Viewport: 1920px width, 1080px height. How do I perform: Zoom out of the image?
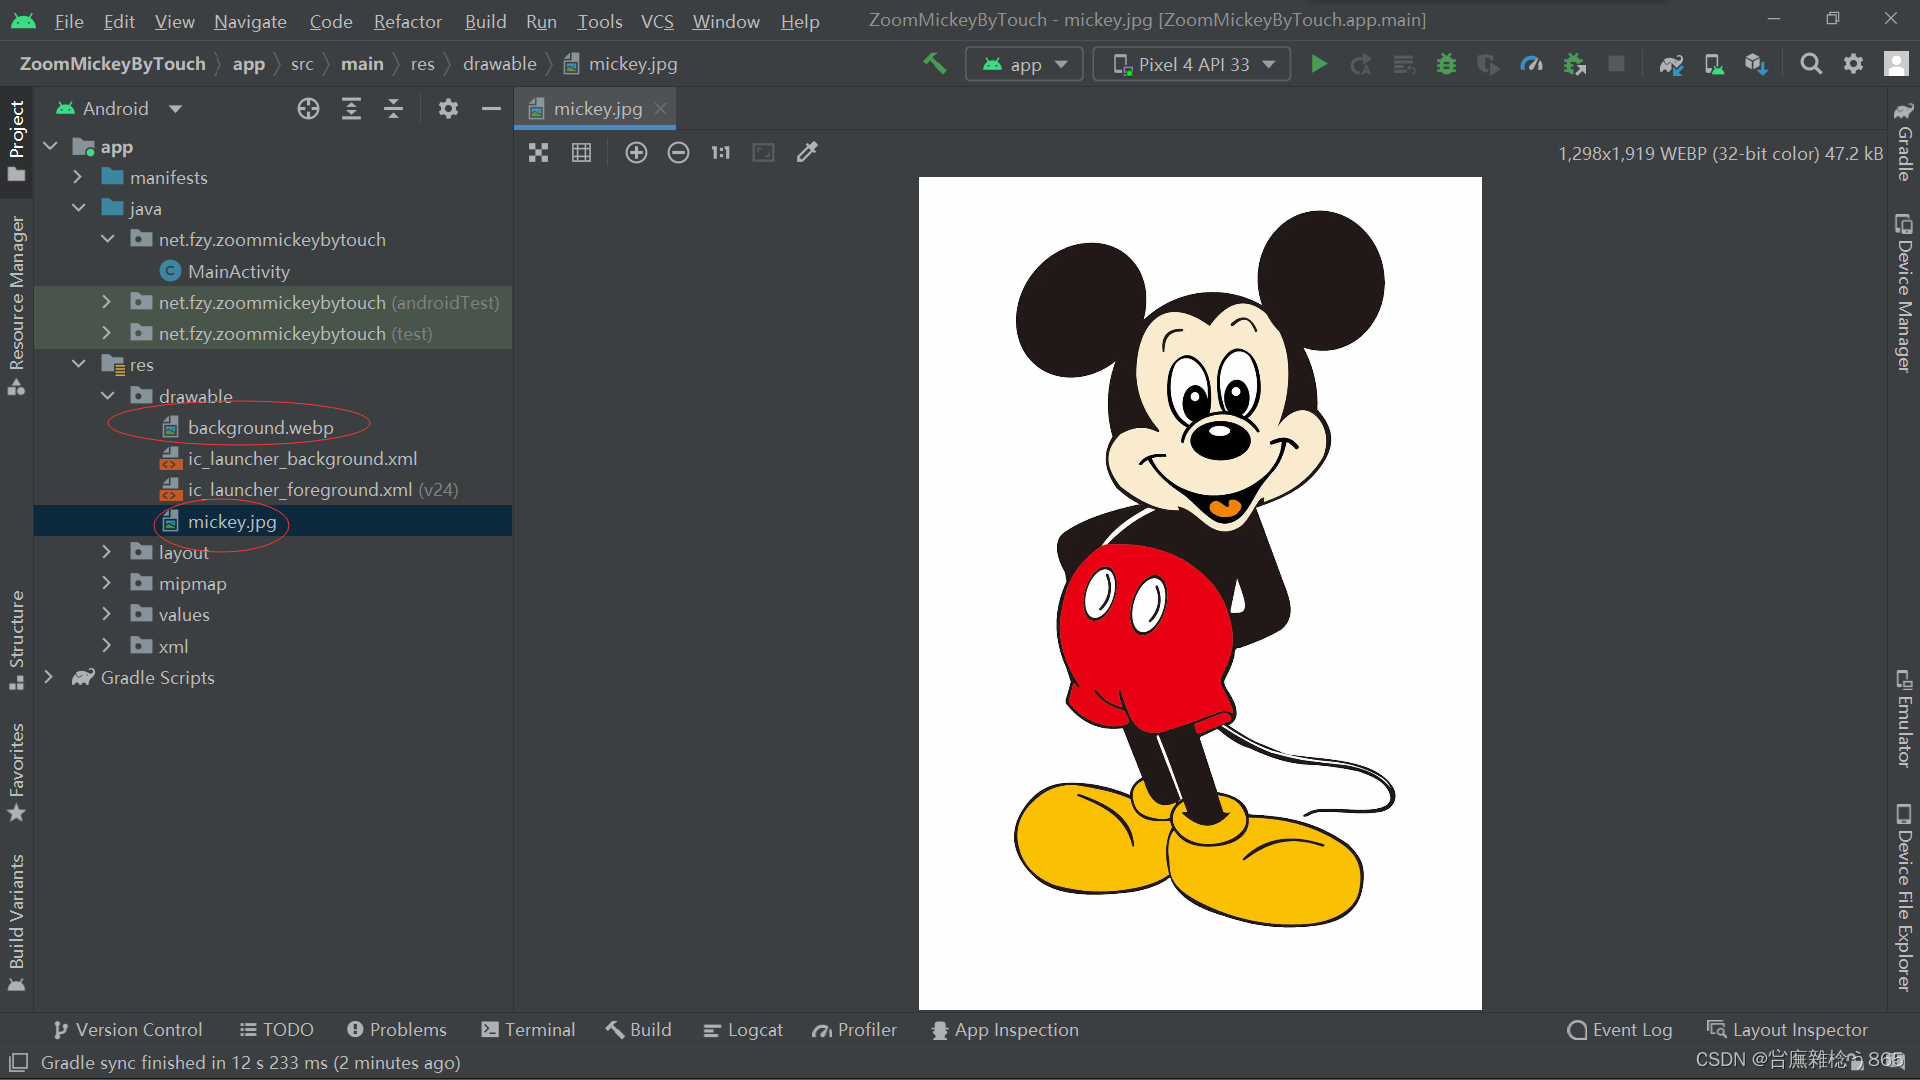[678, 152]
